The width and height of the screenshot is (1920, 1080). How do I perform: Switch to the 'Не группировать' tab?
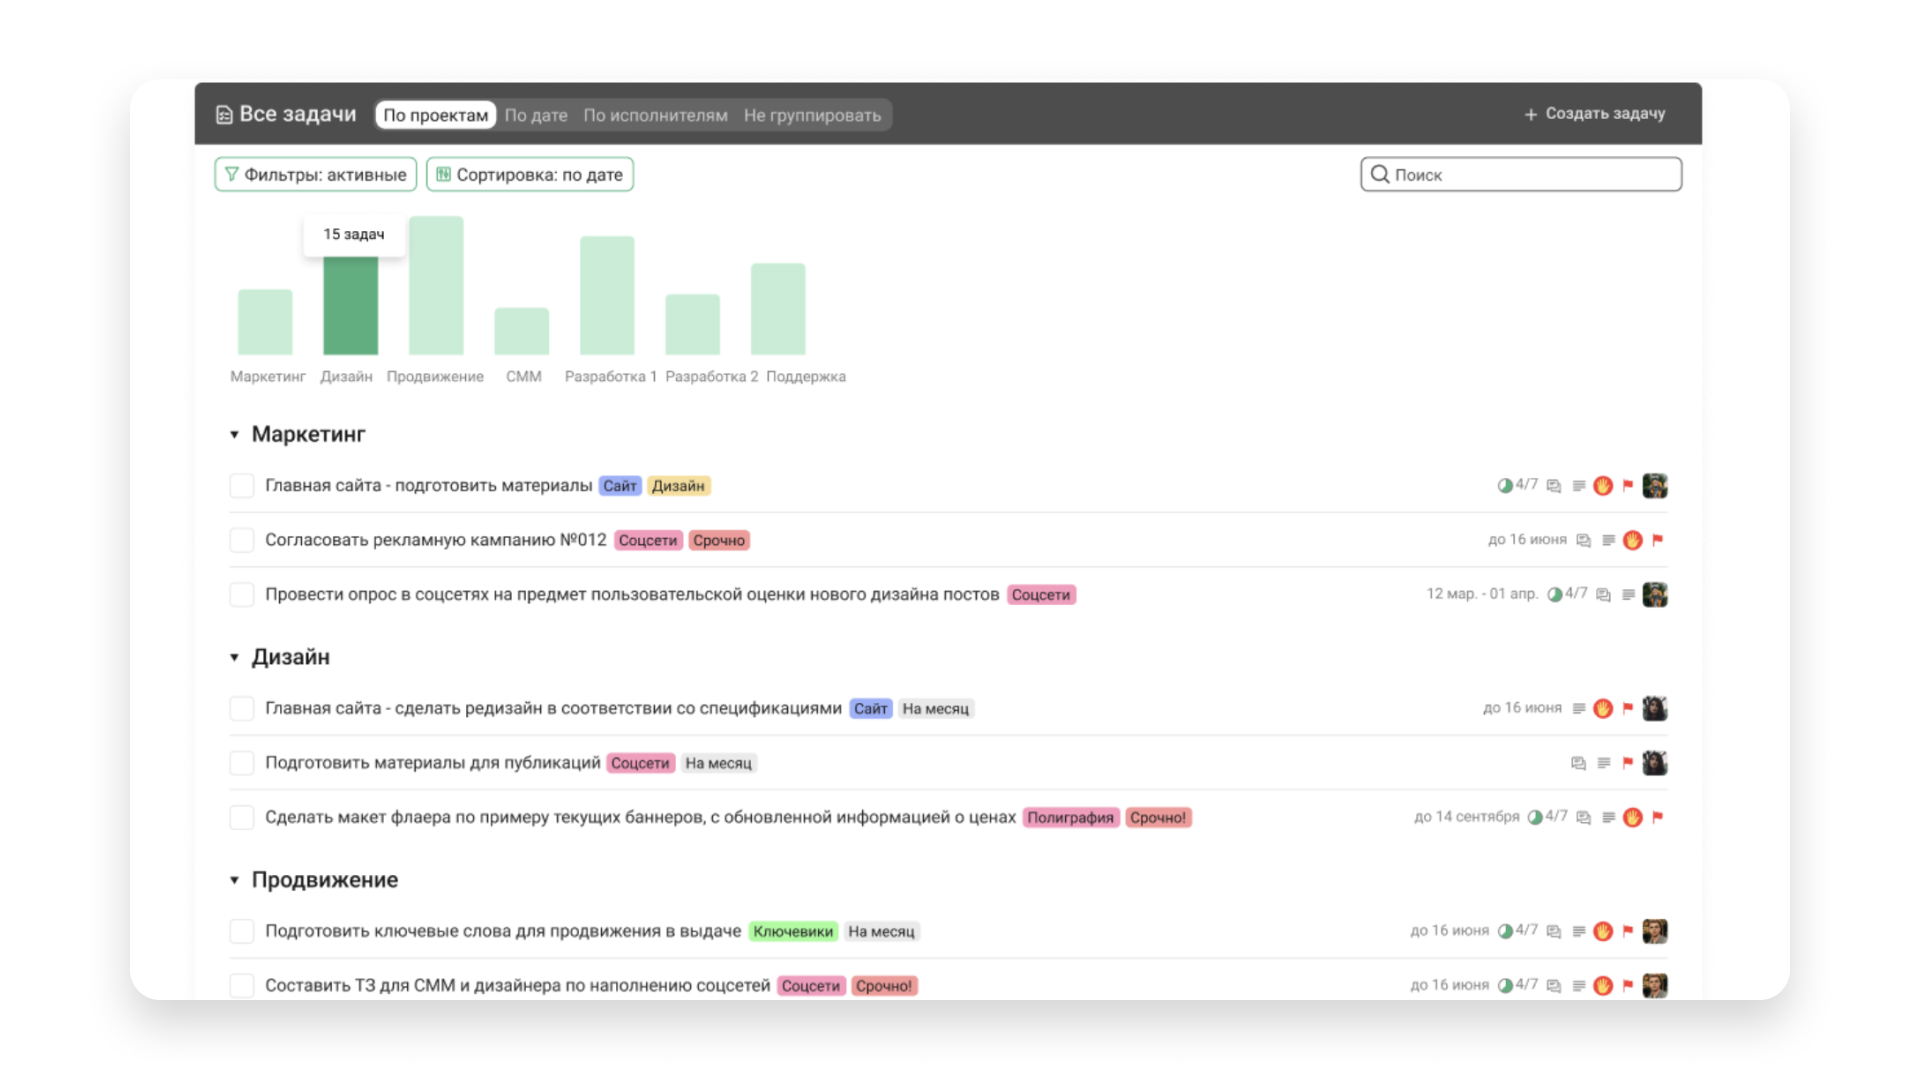[812, 115]
